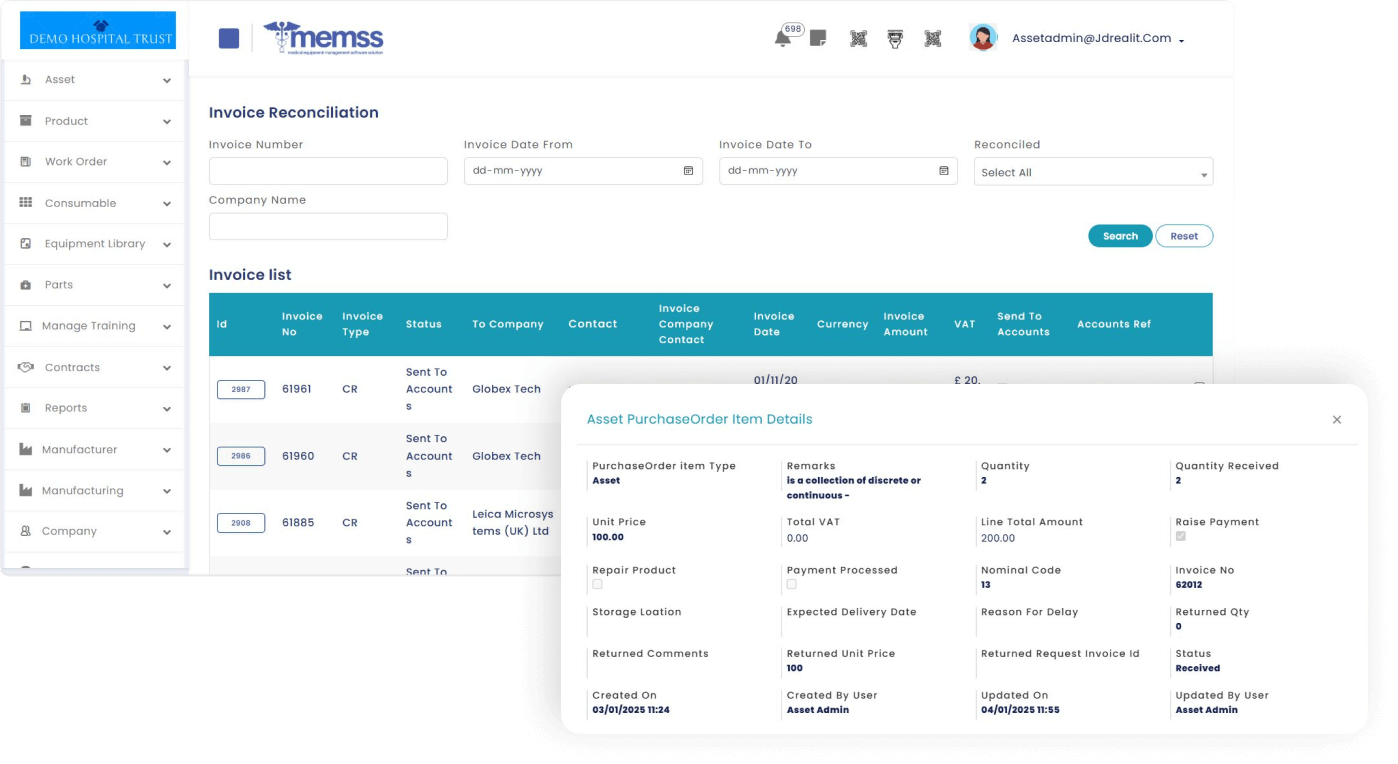Image resolution: width=1398 pixels, height=764 pixels.
Task: Open the Reports menu item
Action: tap(94, 408)
